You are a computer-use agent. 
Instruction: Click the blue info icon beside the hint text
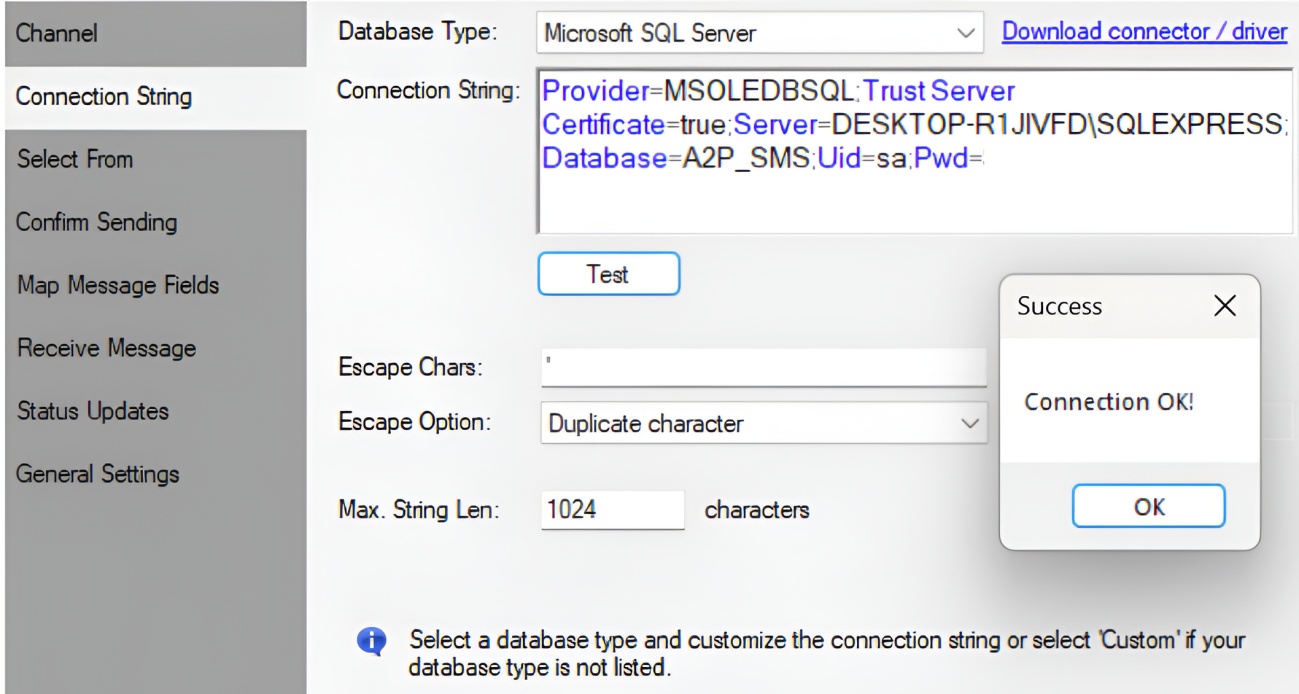(372, 641)
